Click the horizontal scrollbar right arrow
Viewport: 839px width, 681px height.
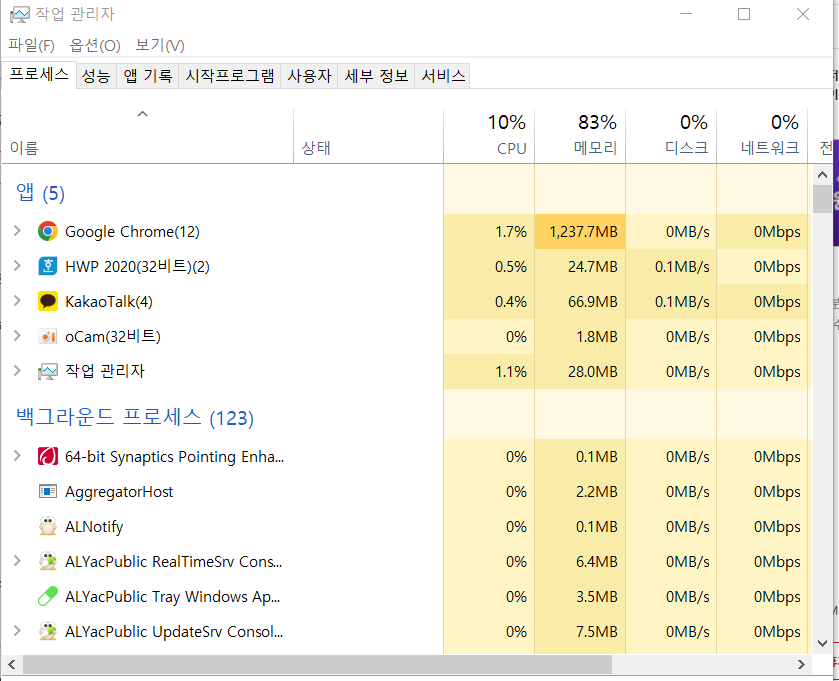coord(801,664)
